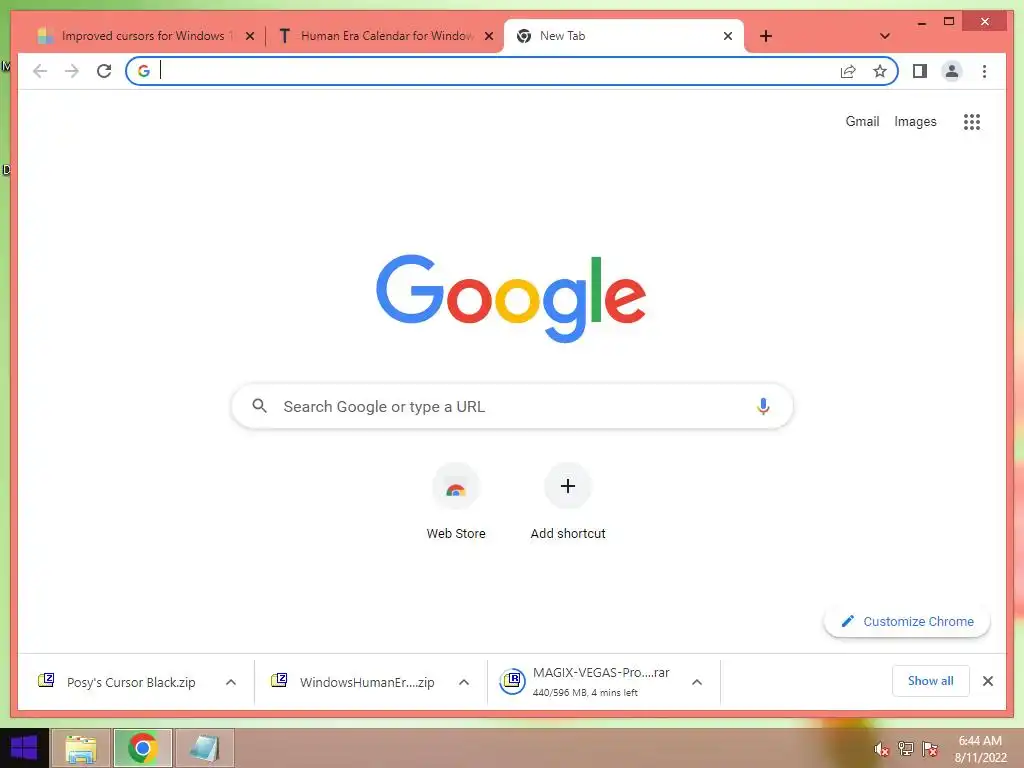Click the taskbar clock showing 6:44 AM

click(980, 749)
